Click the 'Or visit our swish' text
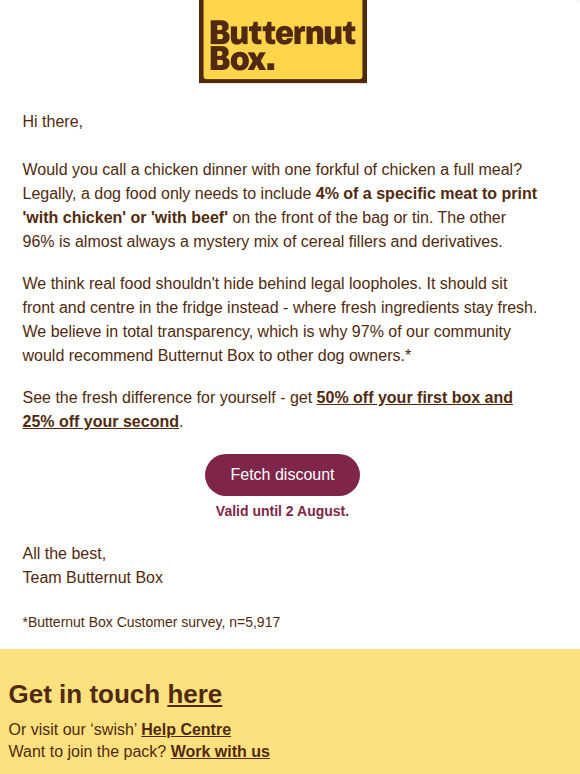Screen dimensions: 580x774 (73, 730)
